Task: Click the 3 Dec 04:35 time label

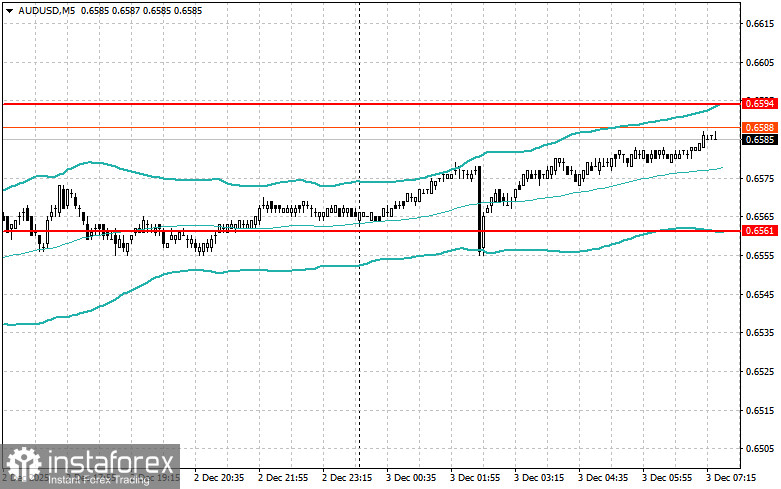Action: click(x=603, y=478)
